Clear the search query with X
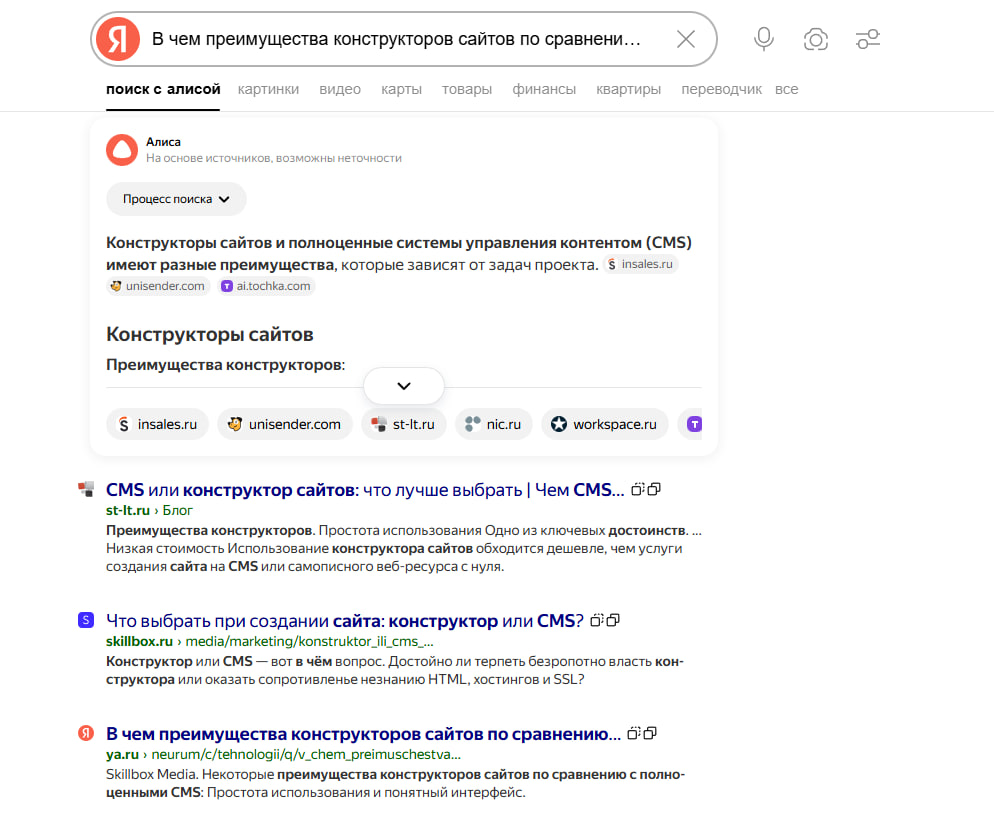Image resolution: width=994 pixels, height=819 pixels. pos(685,39)
